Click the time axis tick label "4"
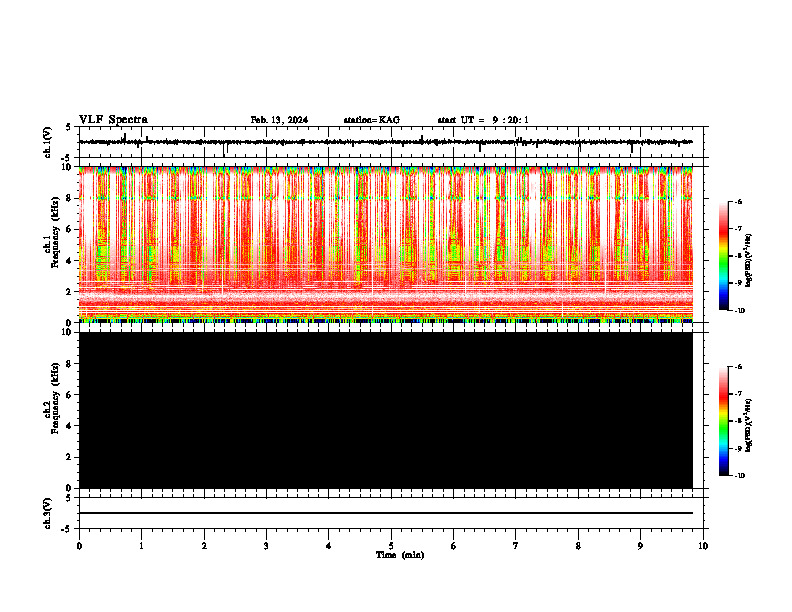792x612 pixels. click(x=329, y=546)
